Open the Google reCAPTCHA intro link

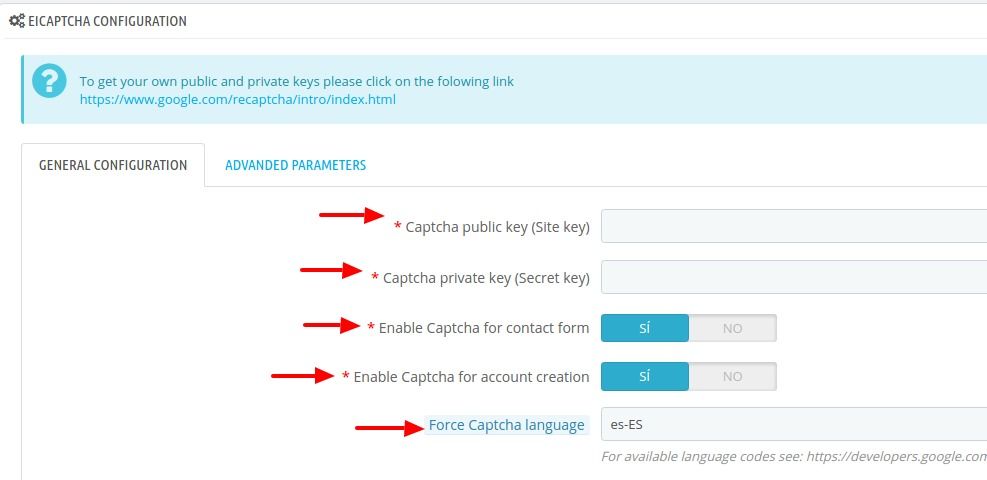pyautogui.click(x=238, y=99)
